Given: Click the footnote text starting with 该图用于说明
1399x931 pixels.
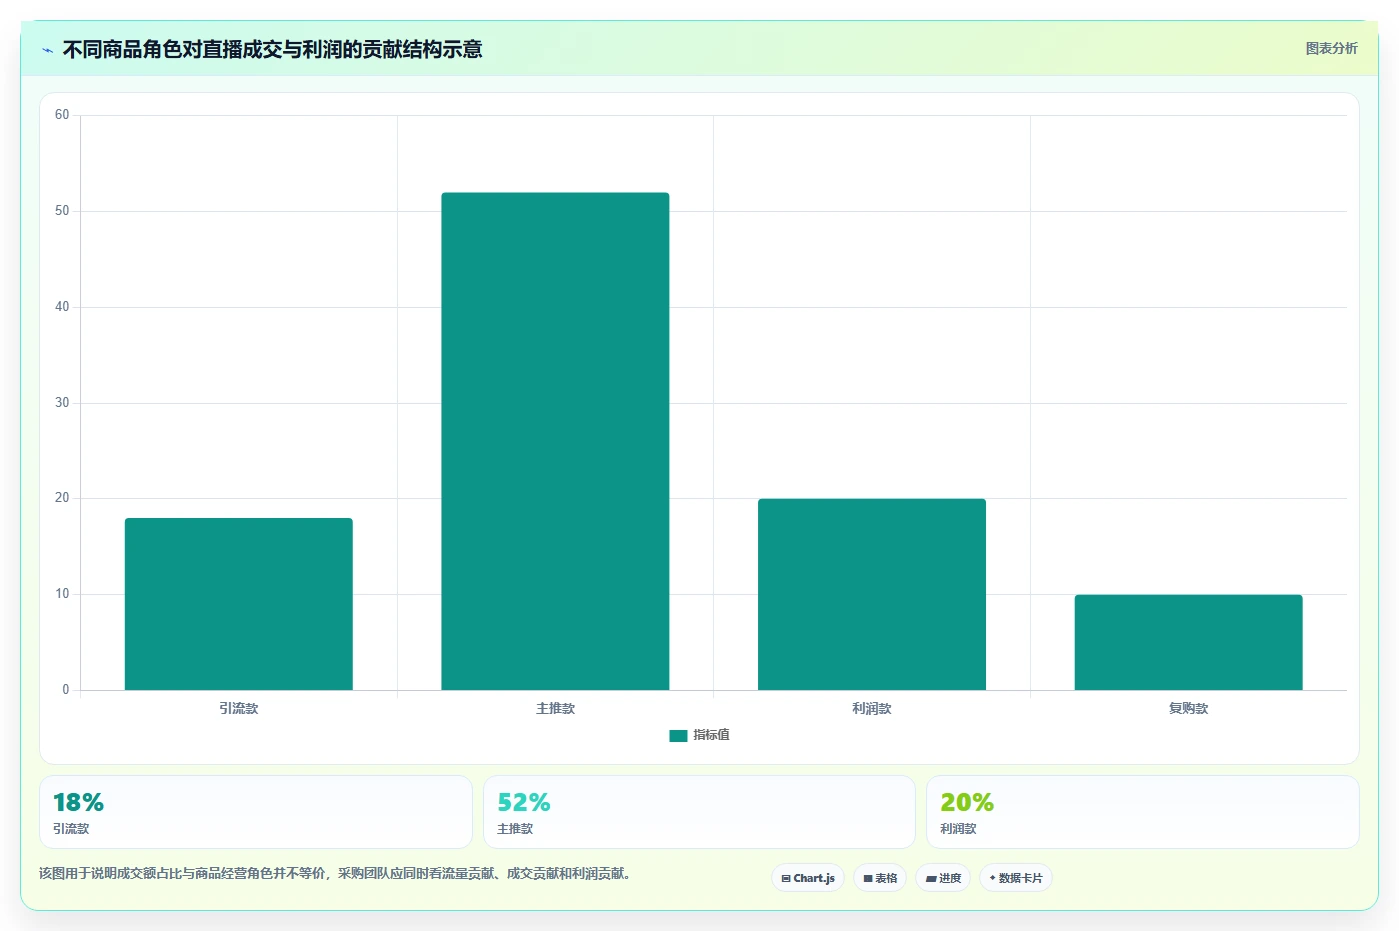Looking at the screenshot, I should tap(335, 873).
